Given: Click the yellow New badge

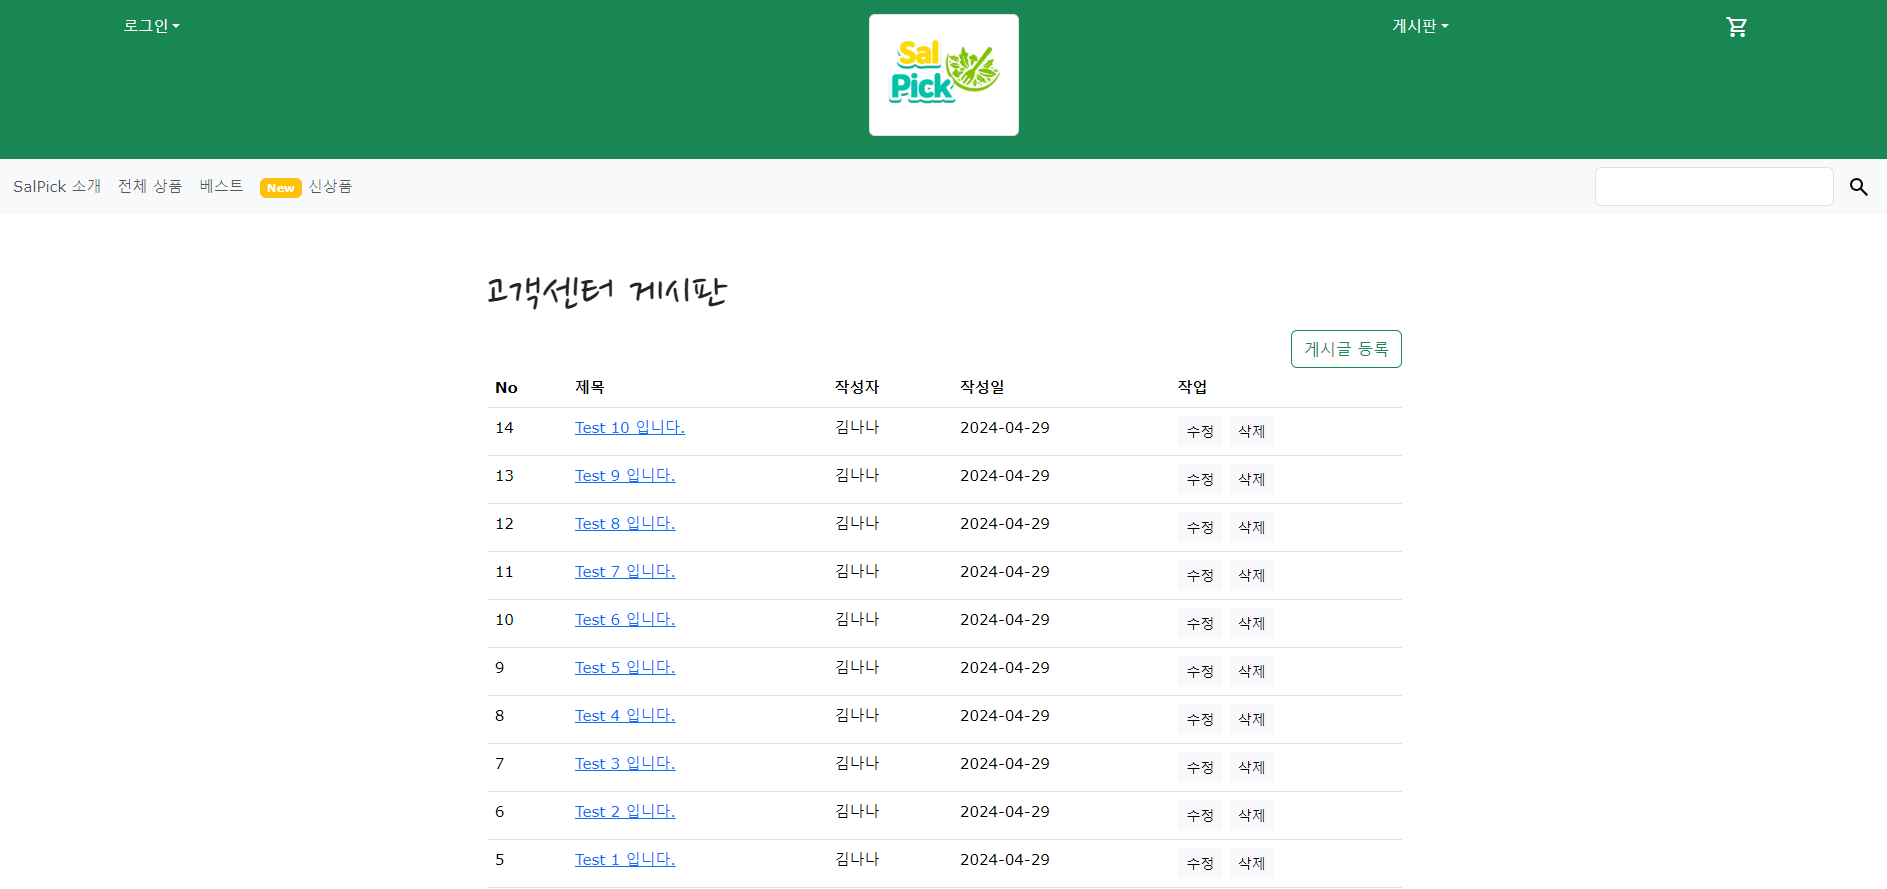Looking at the screenshot, I should point(281,188).
